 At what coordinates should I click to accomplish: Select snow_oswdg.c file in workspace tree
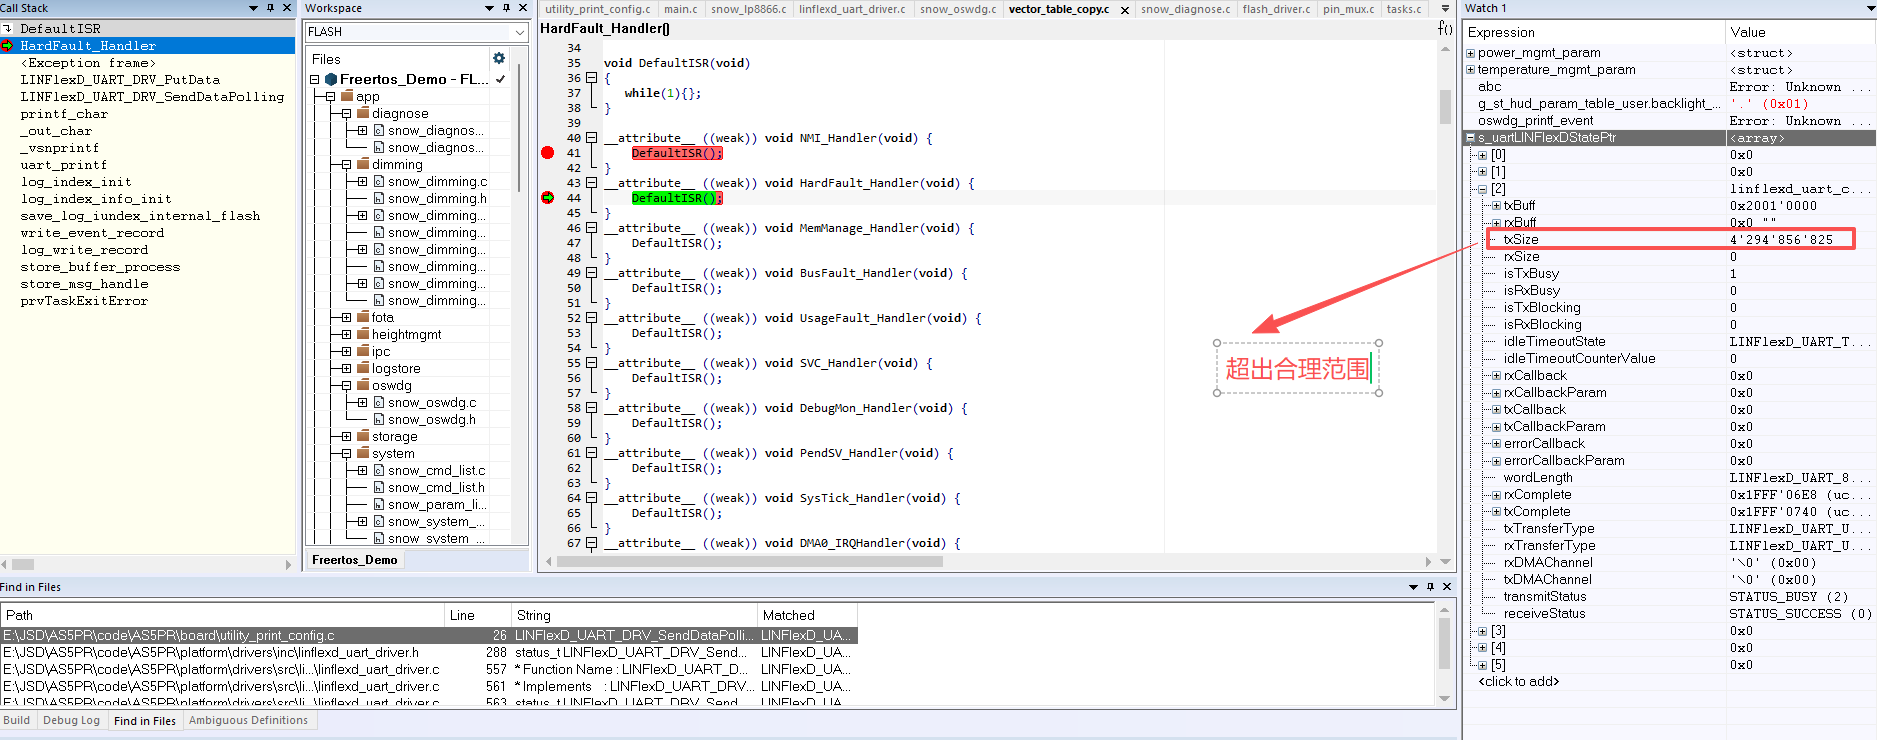[x=432, y=402]
